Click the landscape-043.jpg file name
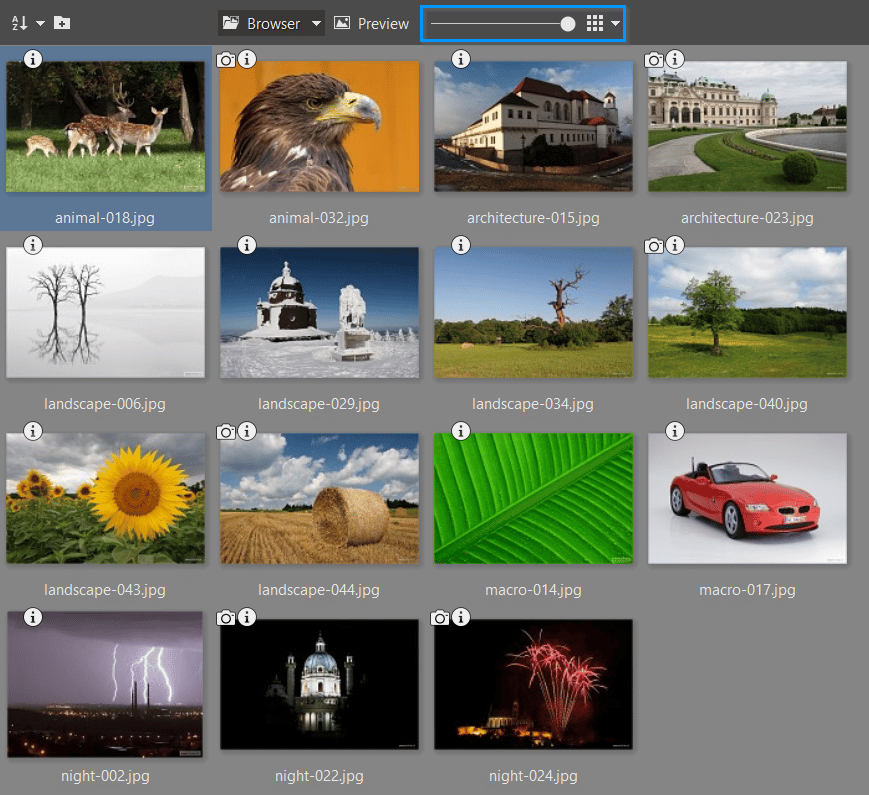The height and width of the screenshot is (795, 869). pos(105,590)
